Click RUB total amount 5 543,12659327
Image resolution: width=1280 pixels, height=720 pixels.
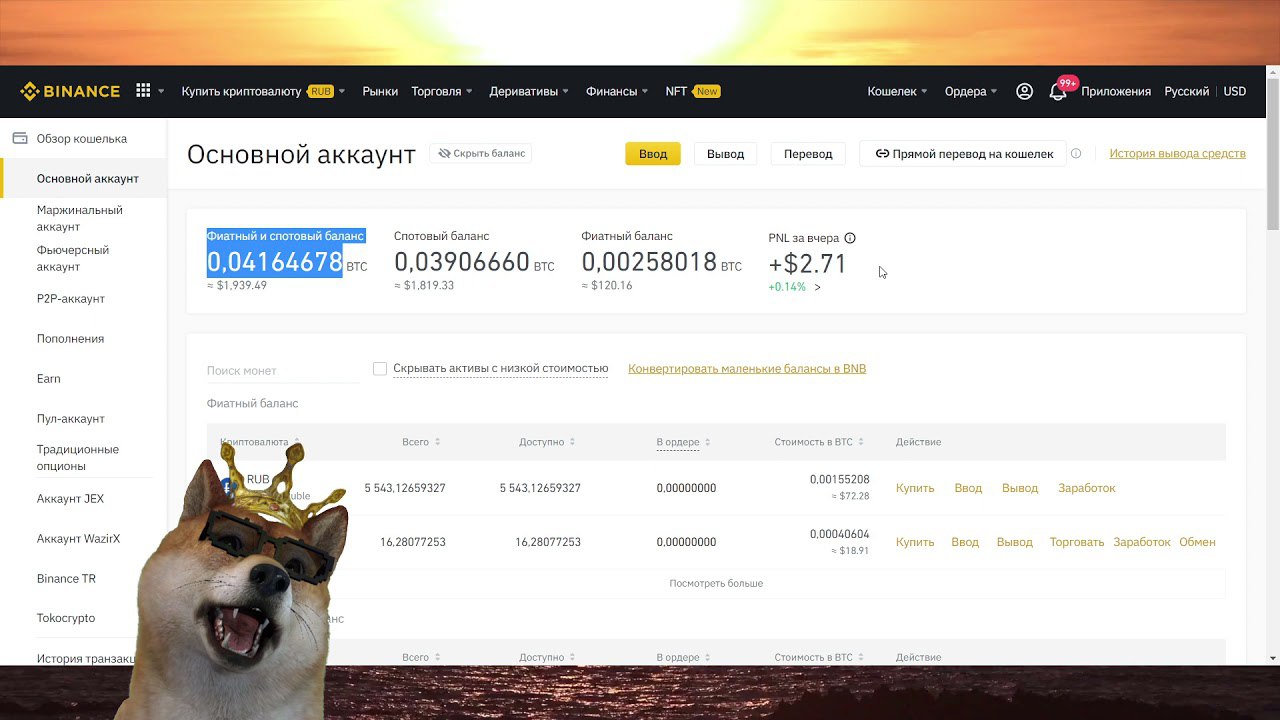(405, 488)
